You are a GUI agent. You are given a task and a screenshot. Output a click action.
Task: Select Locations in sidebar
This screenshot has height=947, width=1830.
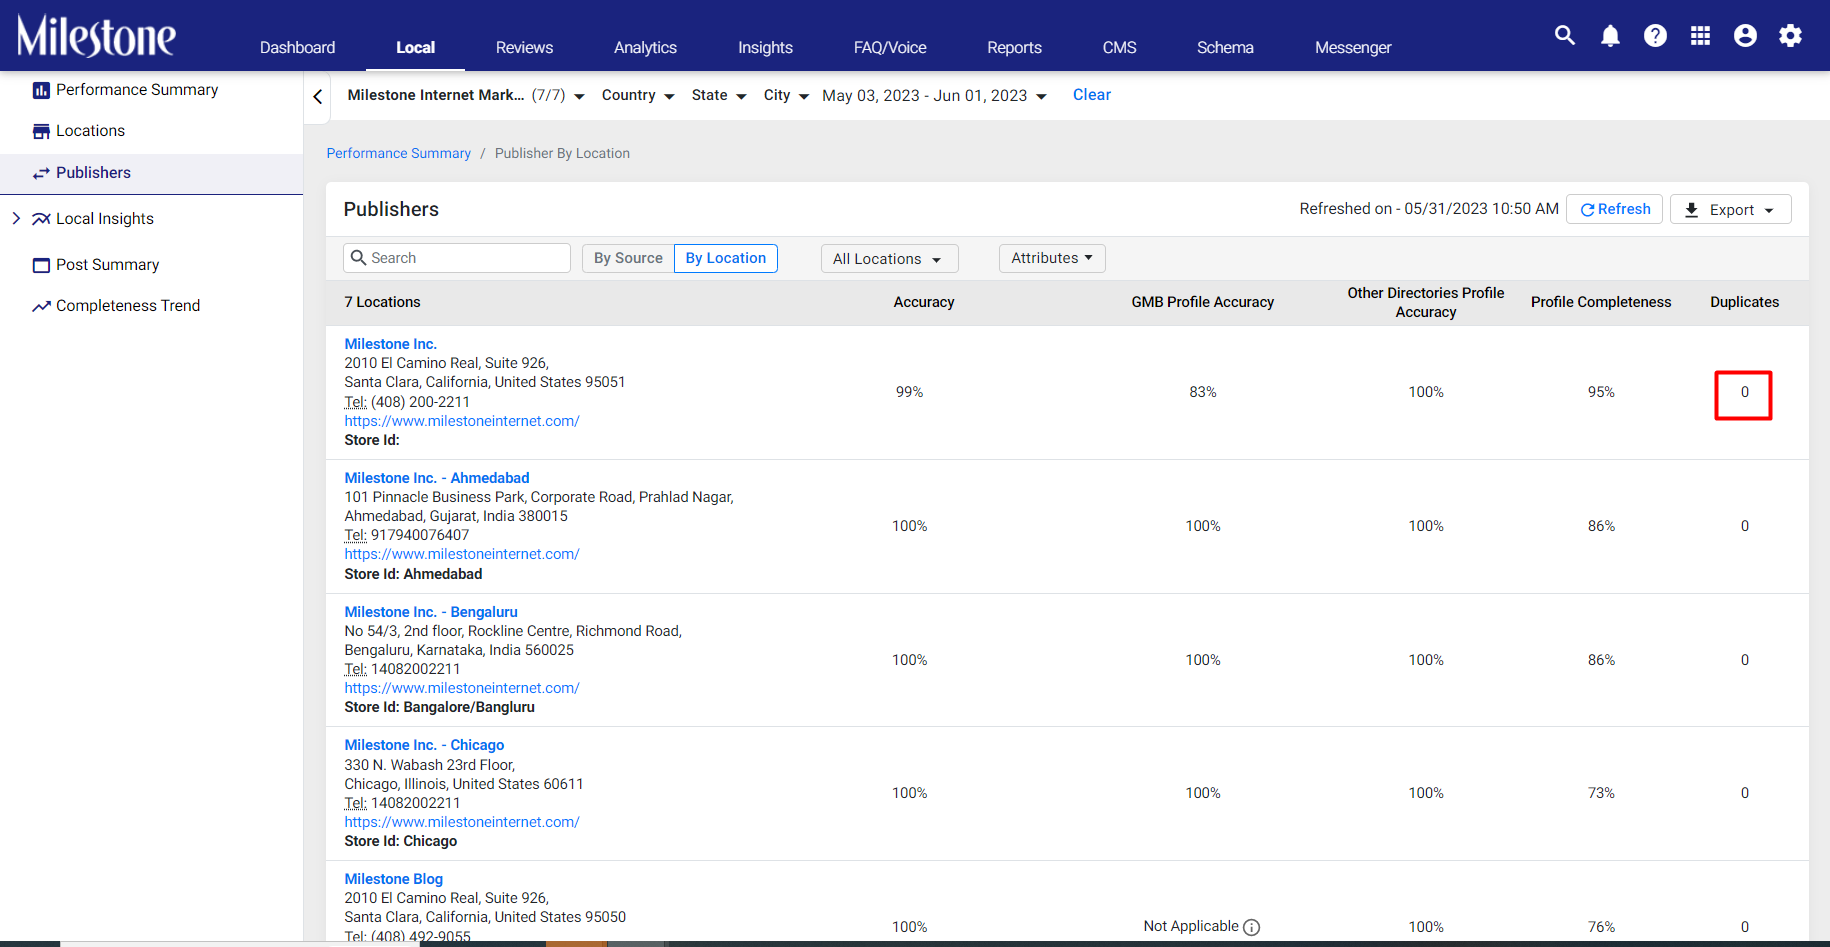pos(90,131)
